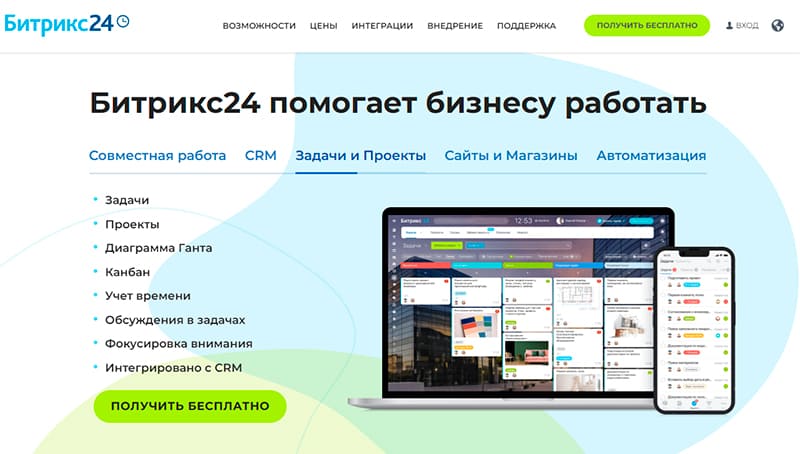Open the Поддержка menu item
Viewport: 800px width, 454px height.
click(x=526, y=26)
